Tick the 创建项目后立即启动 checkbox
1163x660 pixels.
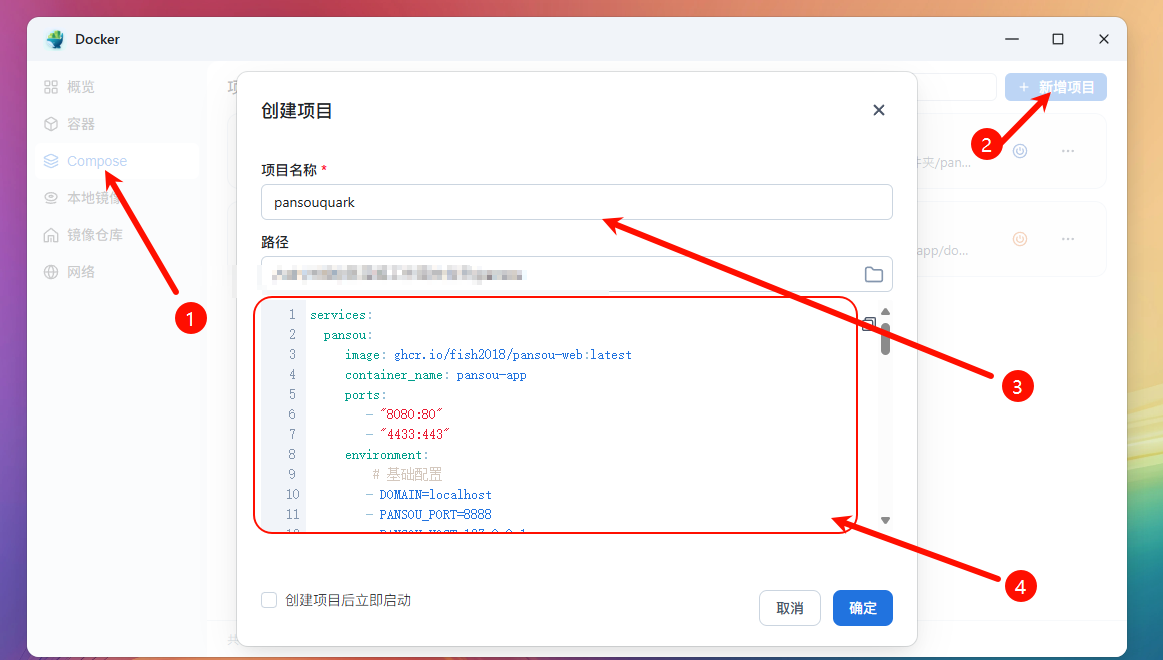[269, 600]
